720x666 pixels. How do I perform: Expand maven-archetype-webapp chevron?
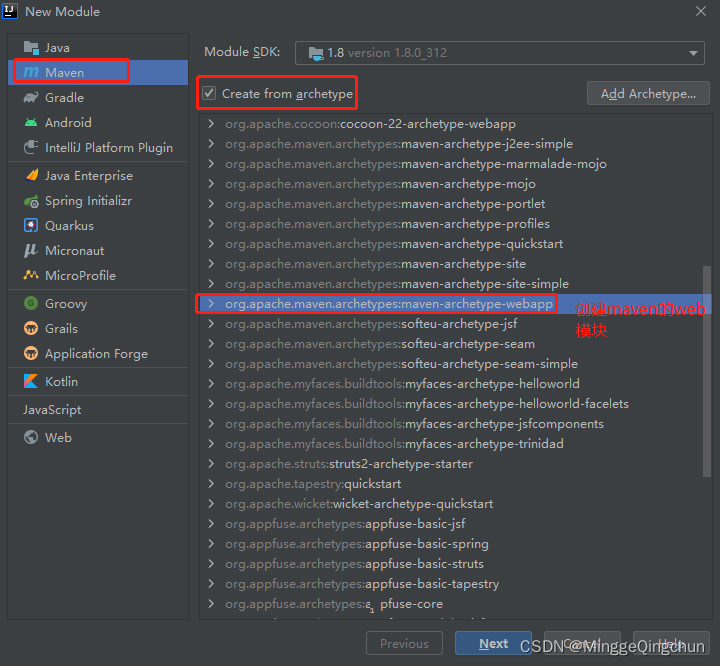[x=211, y=304]
